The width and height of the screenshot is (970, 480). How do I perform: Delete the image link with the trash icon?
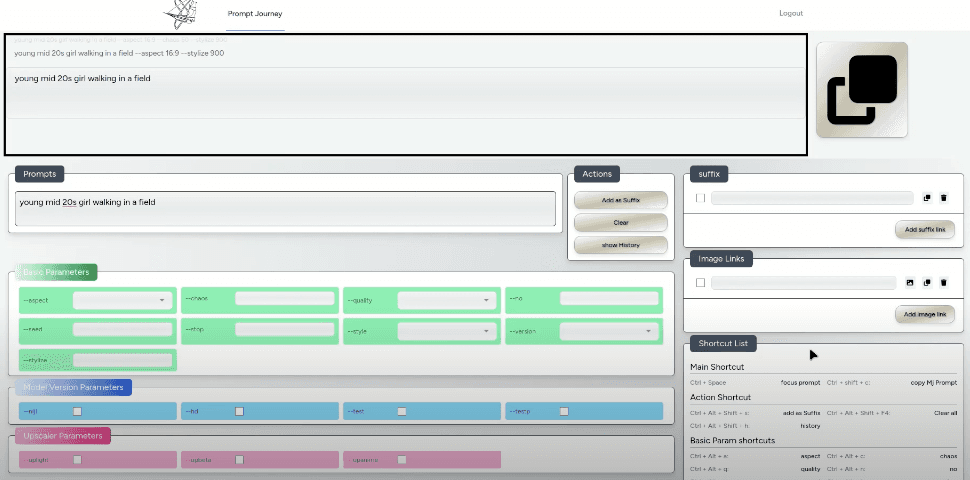(x=943, y=283)
